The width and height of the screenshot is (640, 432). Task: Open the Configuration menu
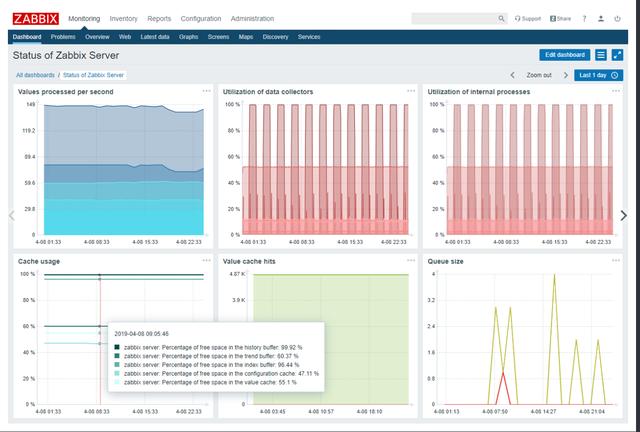[x=201, y=19]
